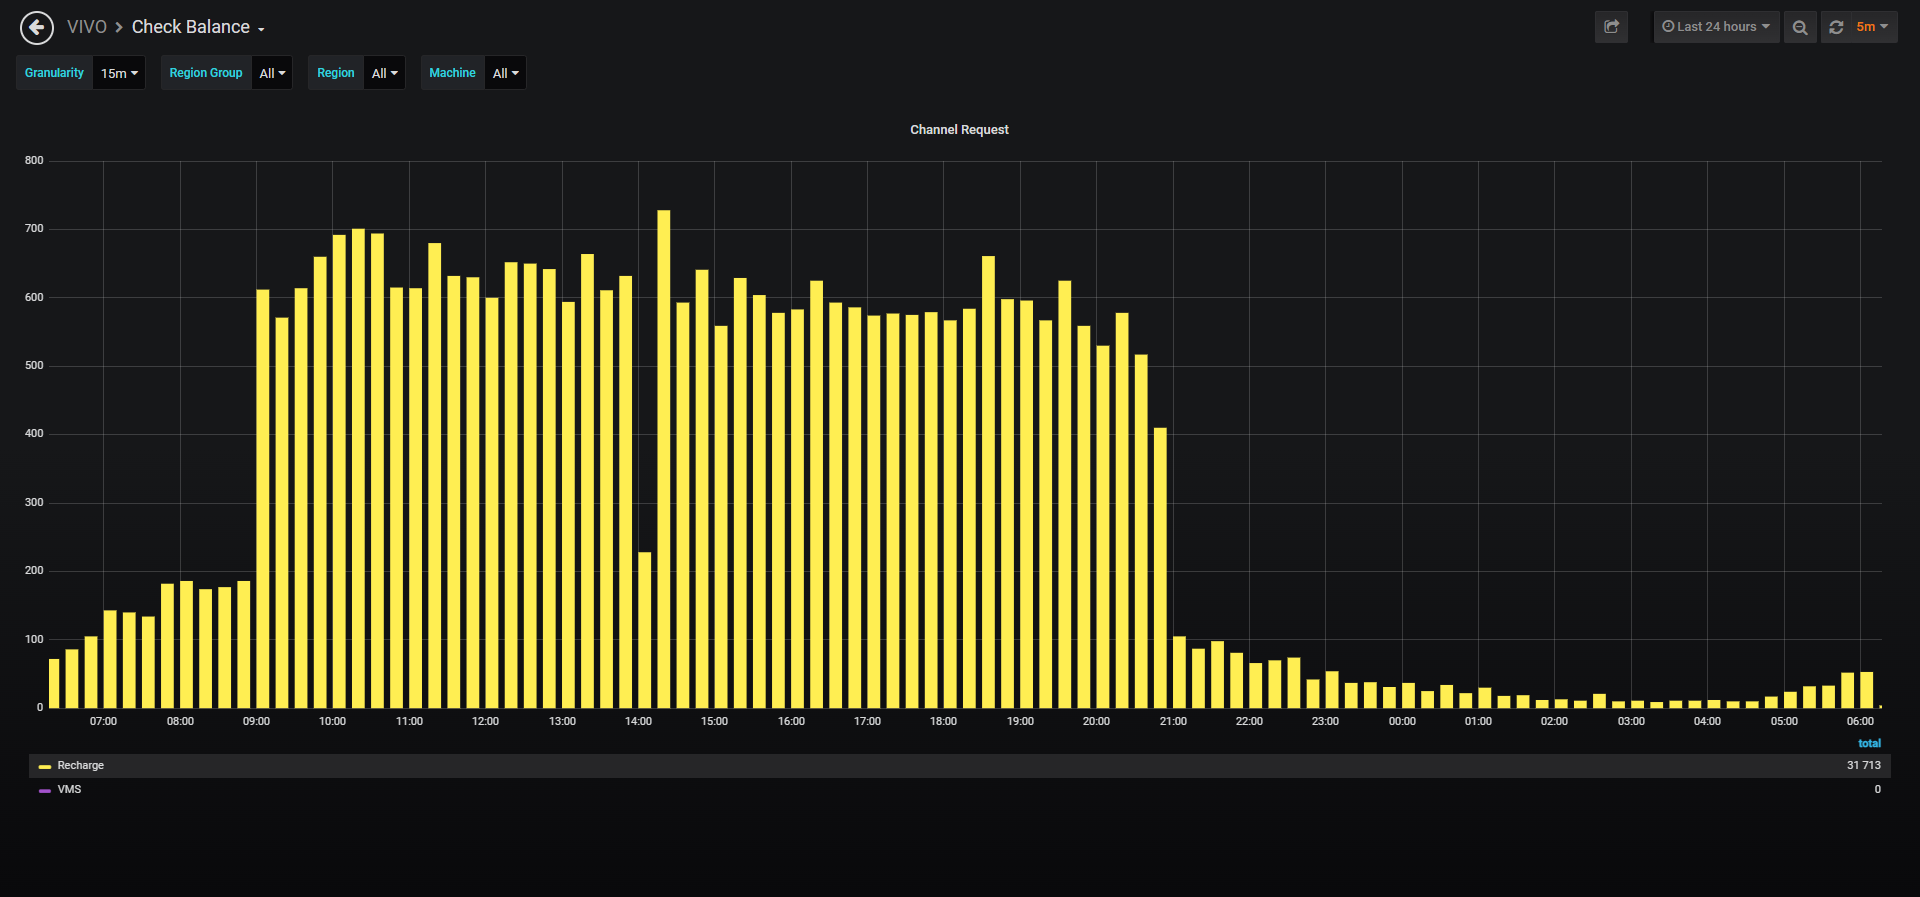Click the 14:00 x-axis time label
Viewport: 1920px width, 897px height.
pos(638,722)
